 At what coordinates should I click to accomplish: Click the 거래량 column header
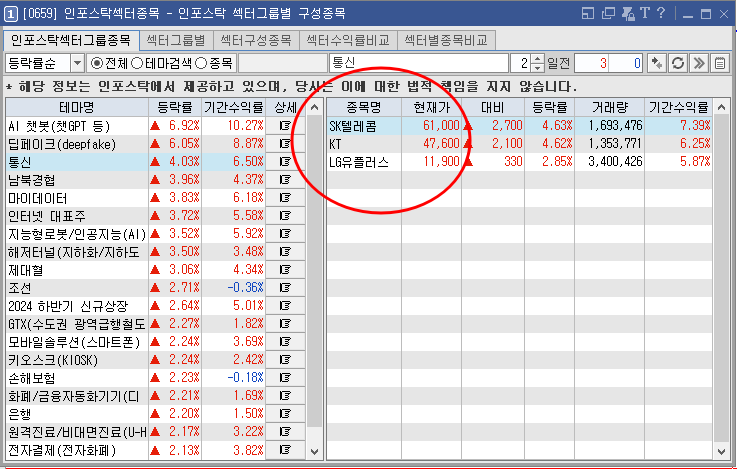pos(610,108)
